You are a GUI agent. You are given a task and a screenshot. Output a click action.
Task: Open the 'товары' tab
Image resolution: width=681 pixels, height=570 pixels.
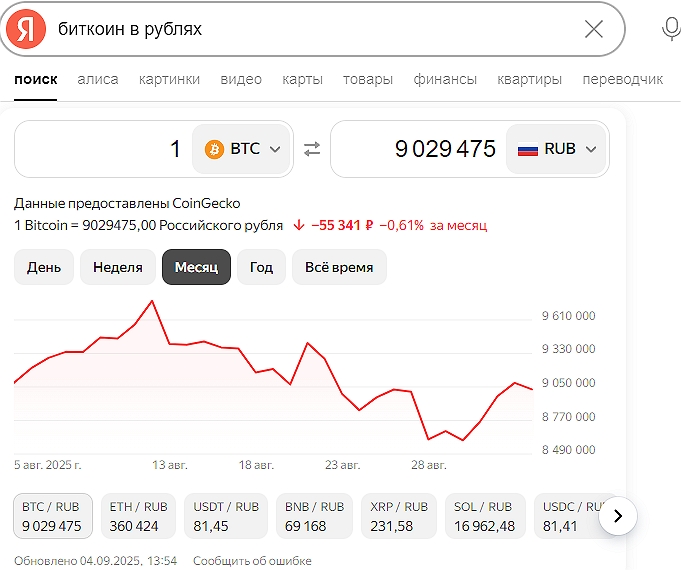(x=368, y=80)
